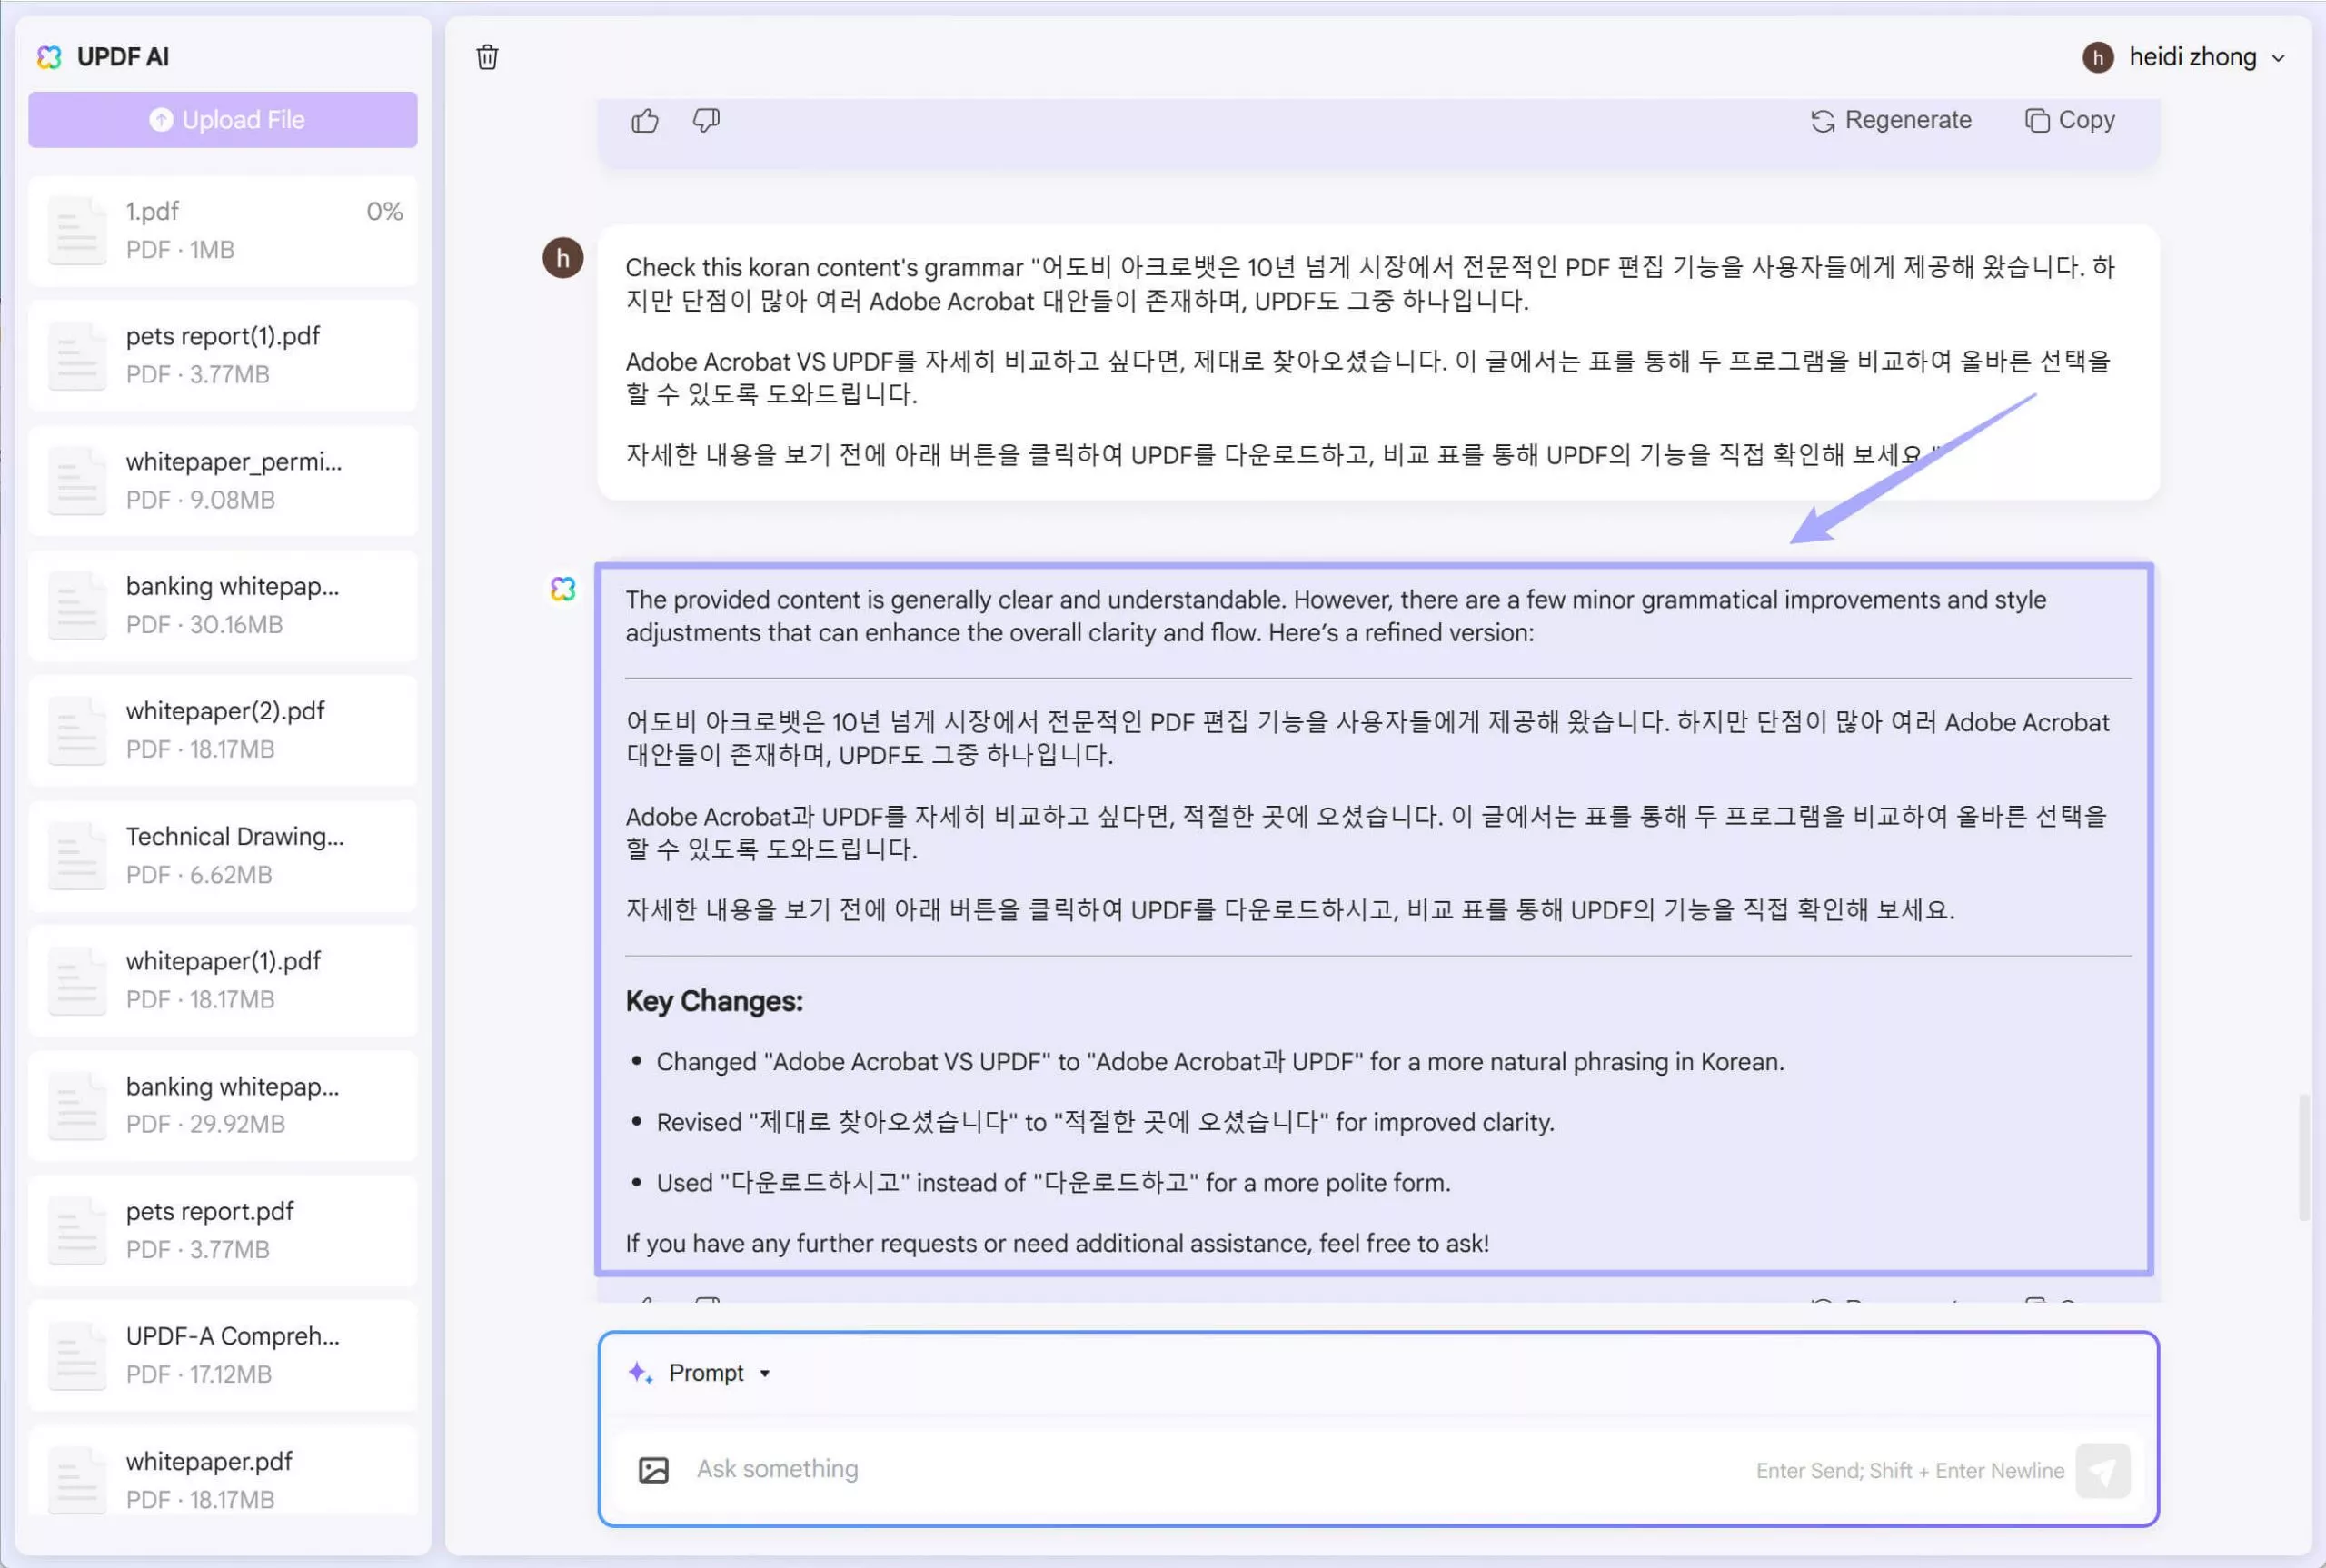Image resolution: width=2326 pixels, height=1568 pixels.
Task: Dislike the AI response with thumbs down
Action: coord(705,120)
